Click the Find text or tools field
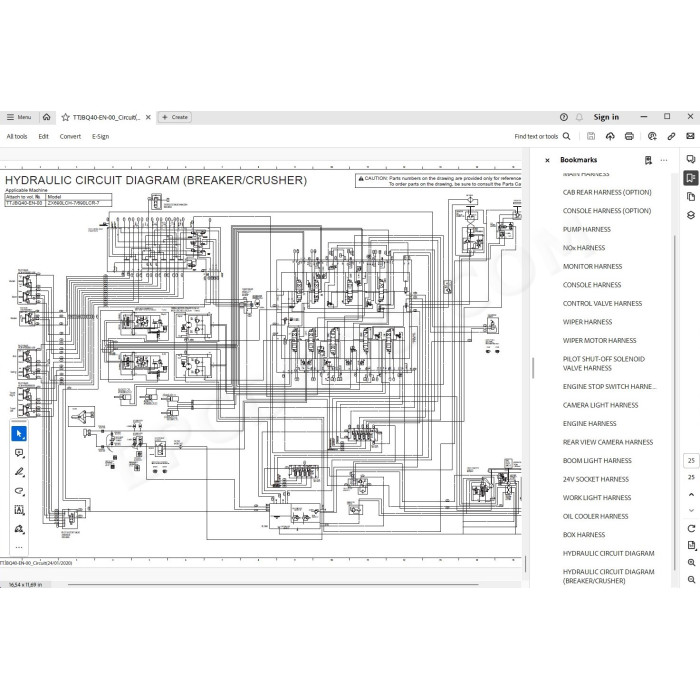Screen dimensions: 700x700 [x=536, y=137]
